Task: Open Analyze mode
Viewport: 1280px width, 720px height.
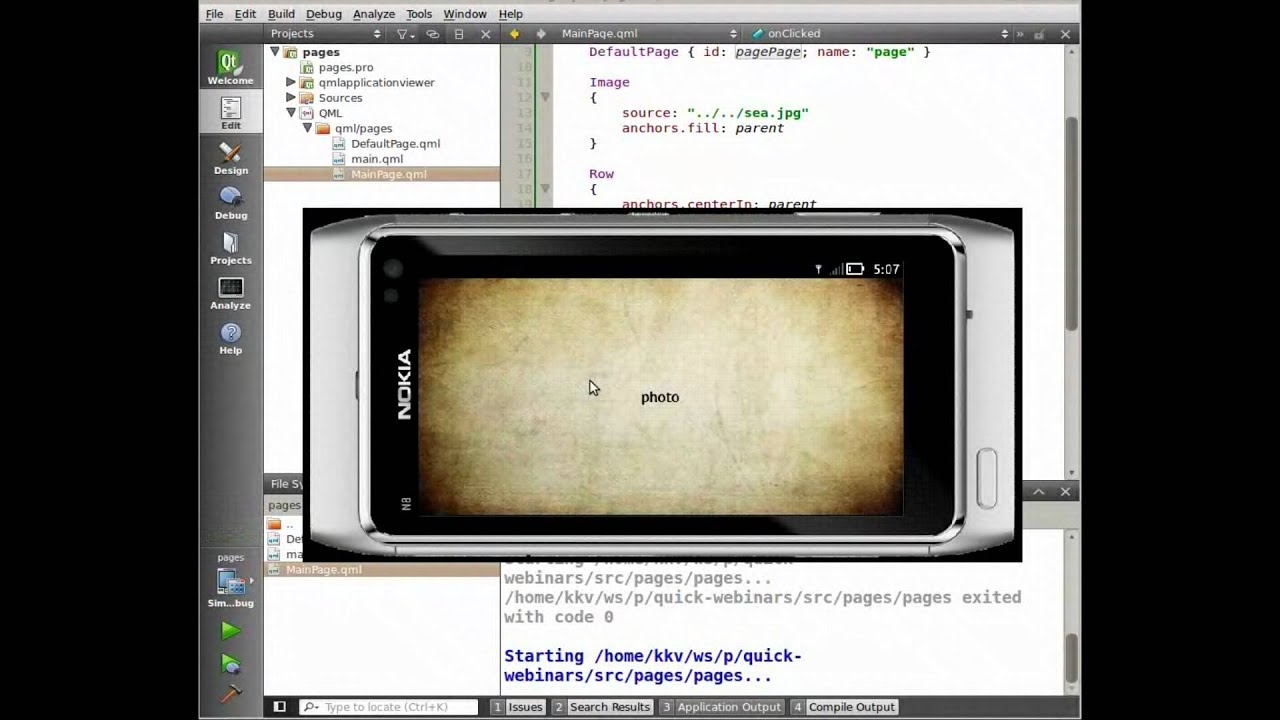Action: [x=231, y=293]
